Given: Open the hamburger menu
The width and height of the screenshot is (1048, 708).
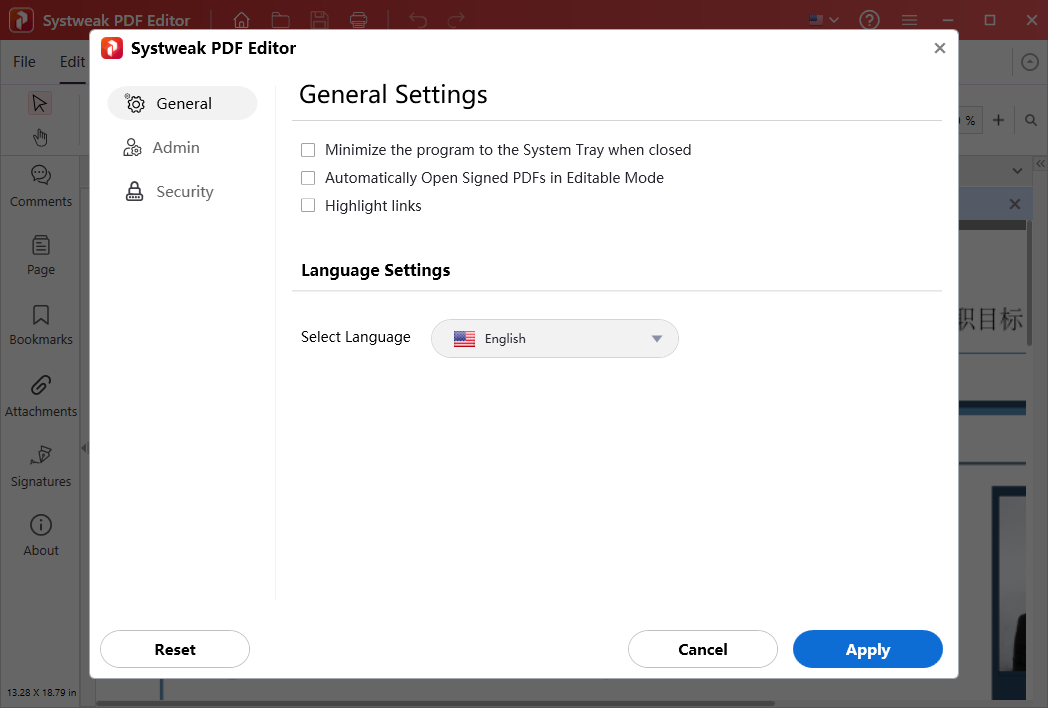Looking at the screenshot, I should pyautogui.click(x=908, y=19).
